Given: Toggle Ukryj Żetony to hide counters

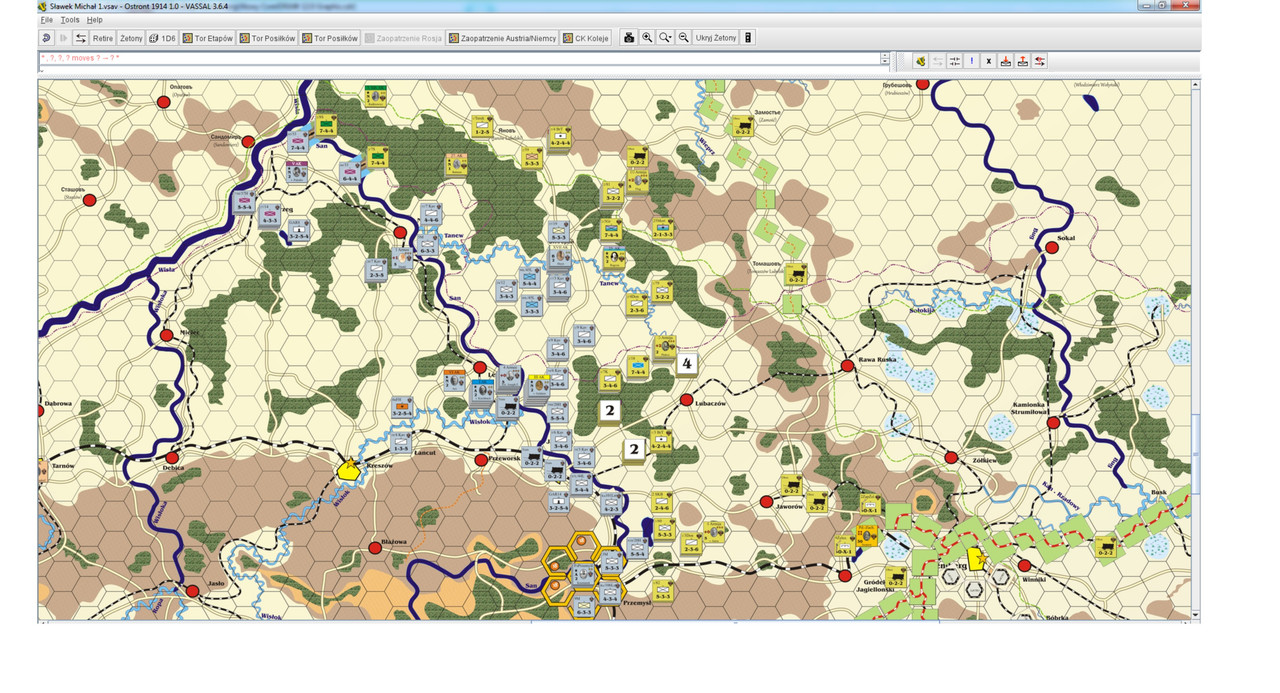Looking at the screenshot, I should (716, 38).
